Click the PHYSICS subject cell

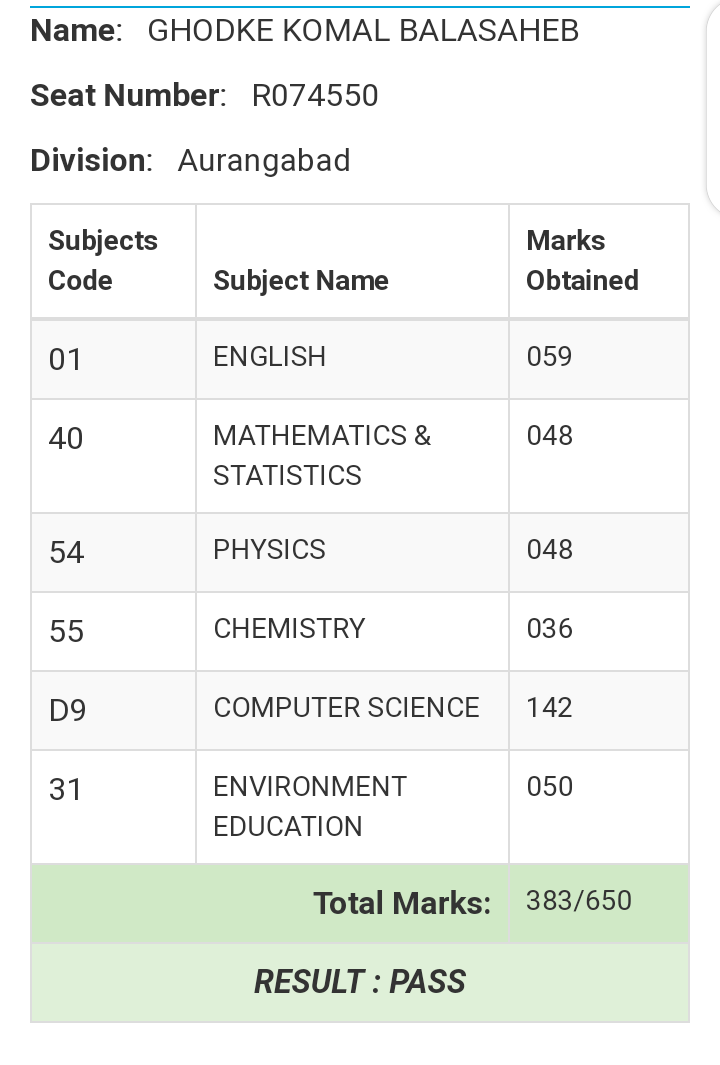[353, 552]
